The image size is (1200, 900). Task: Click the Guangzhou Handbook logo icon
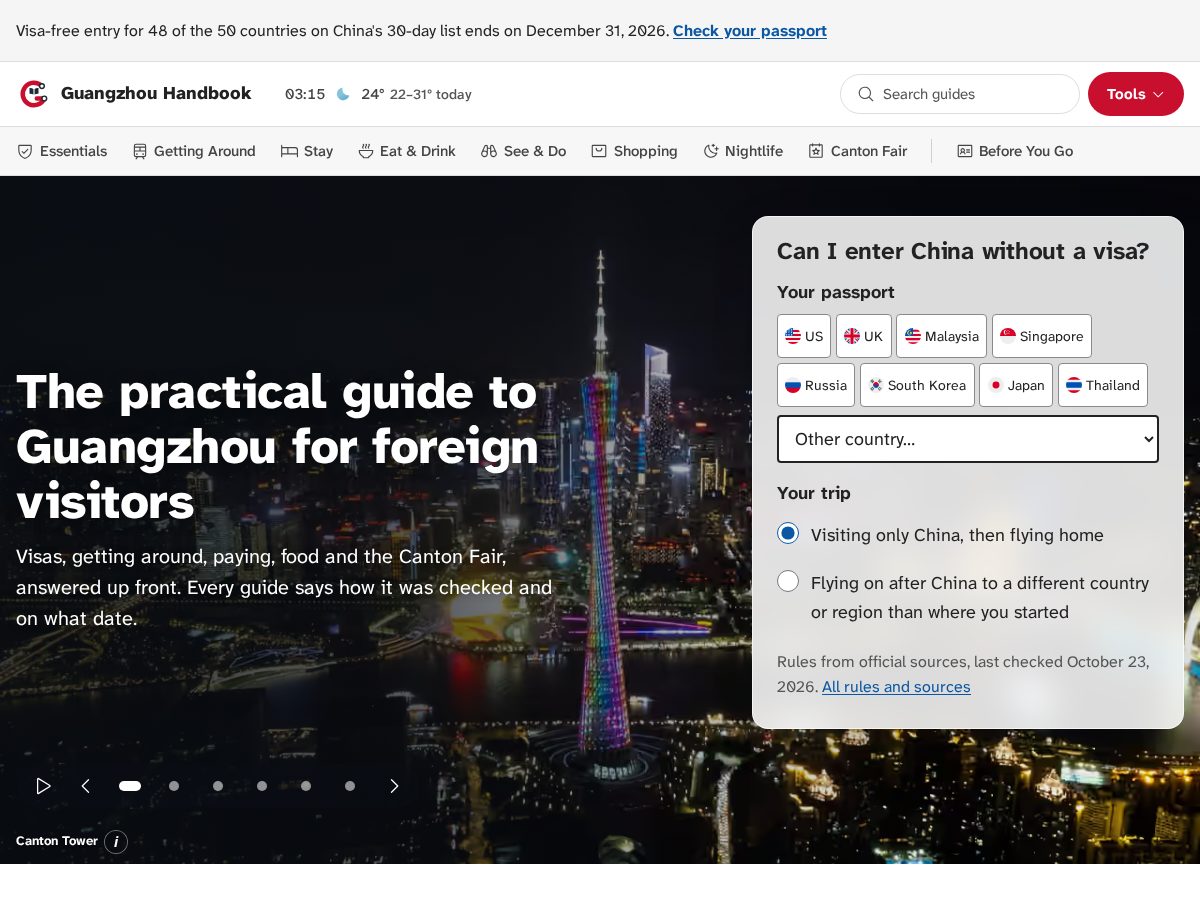(x=34, y=94)
